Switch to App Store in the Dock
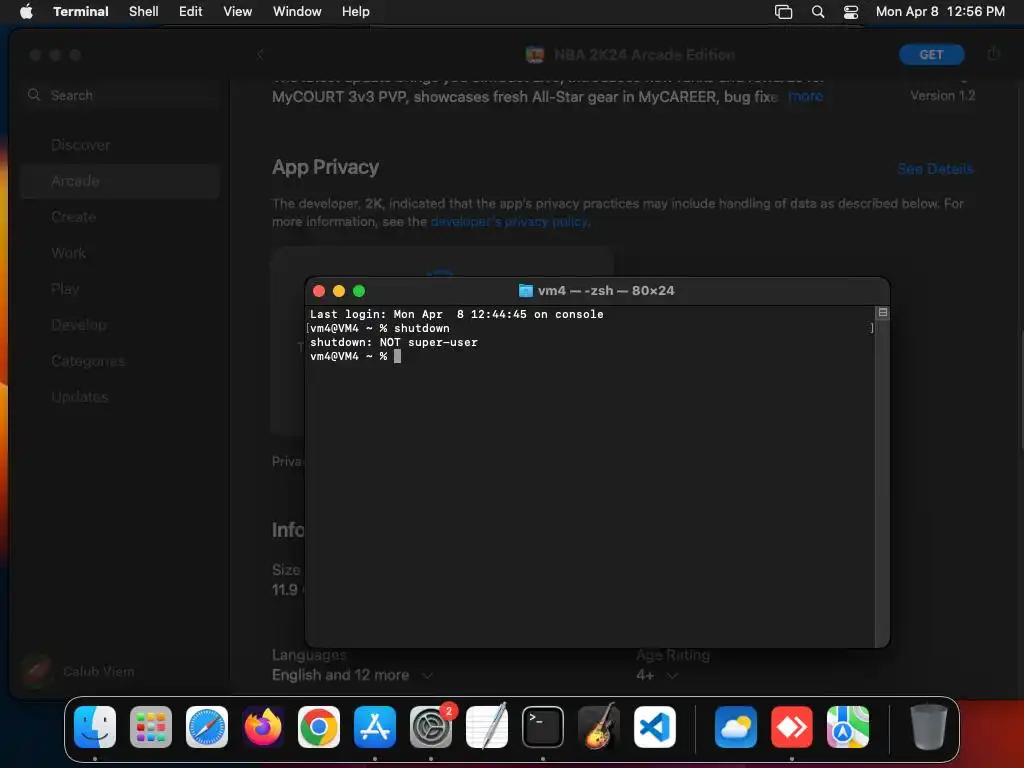The image size is (1024, 768). coord(375,727)
